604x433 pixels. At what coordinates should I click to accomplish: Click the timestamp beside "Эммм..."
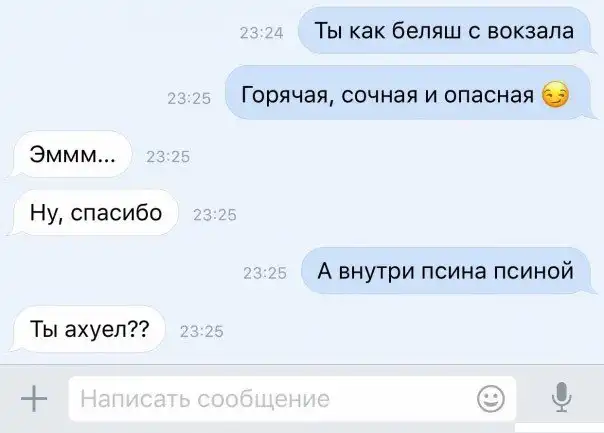[168, 157]
